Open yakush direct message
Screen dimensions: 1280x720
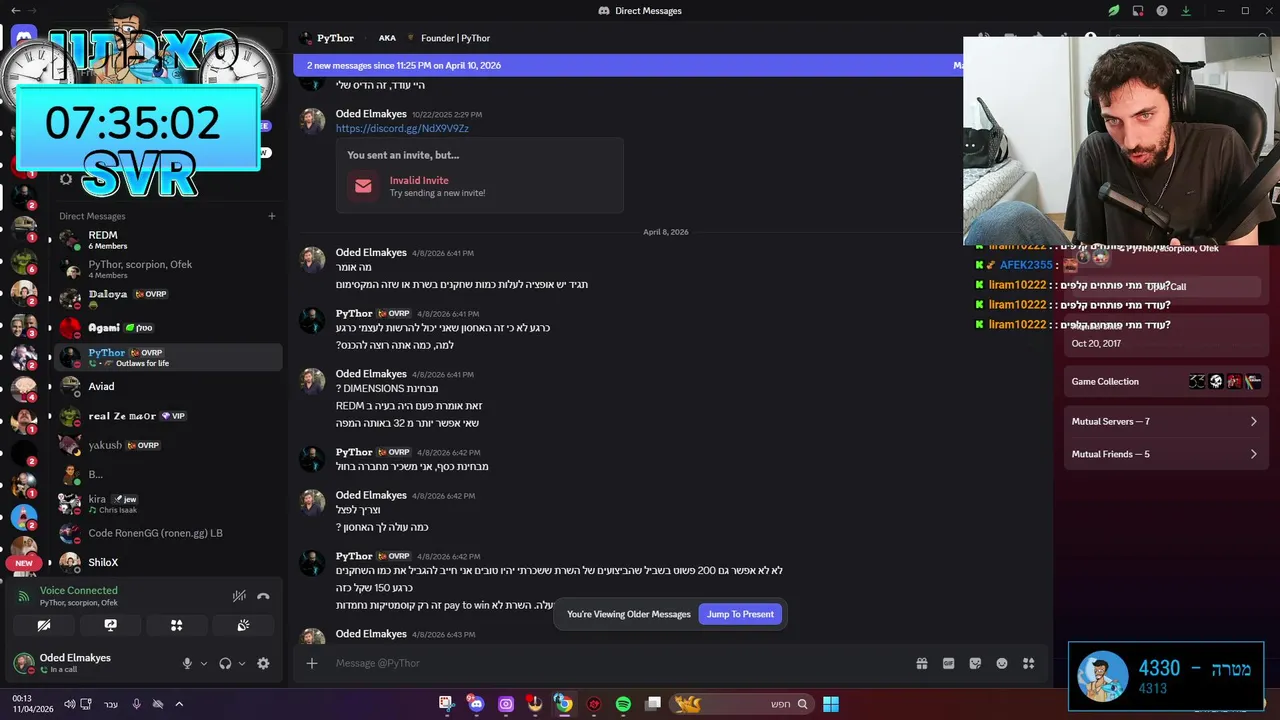tap(168, 445)
